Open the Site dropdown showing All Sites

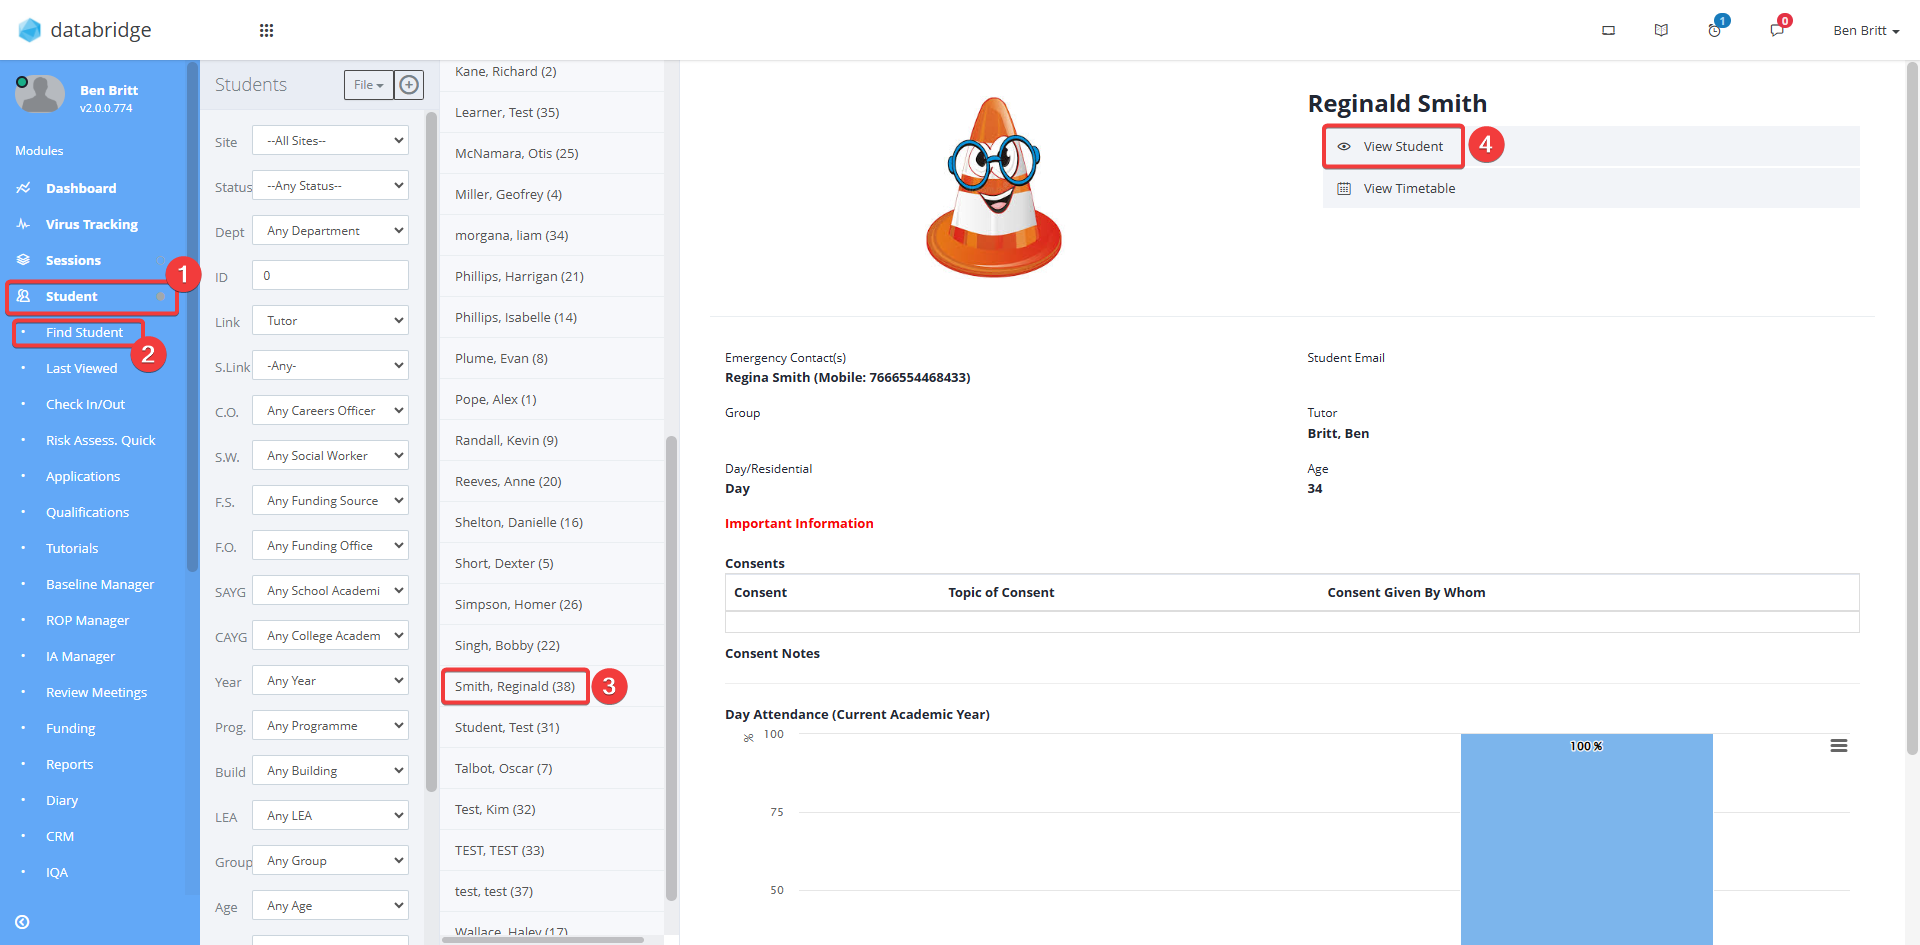[x=330, y=141]
